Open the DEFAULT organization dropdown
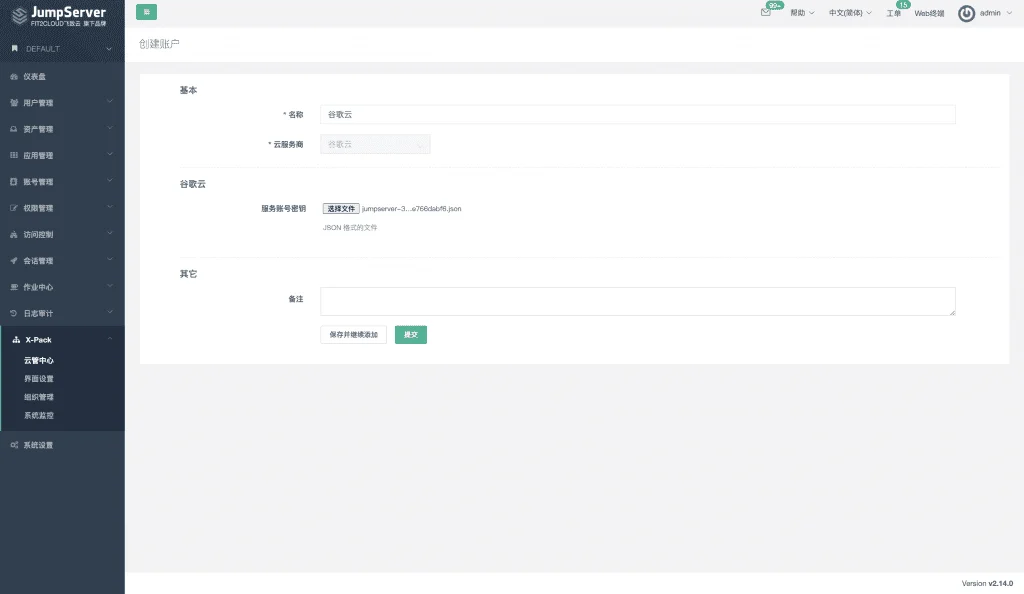Viewport: 1024px width, 594px height. 62,48
